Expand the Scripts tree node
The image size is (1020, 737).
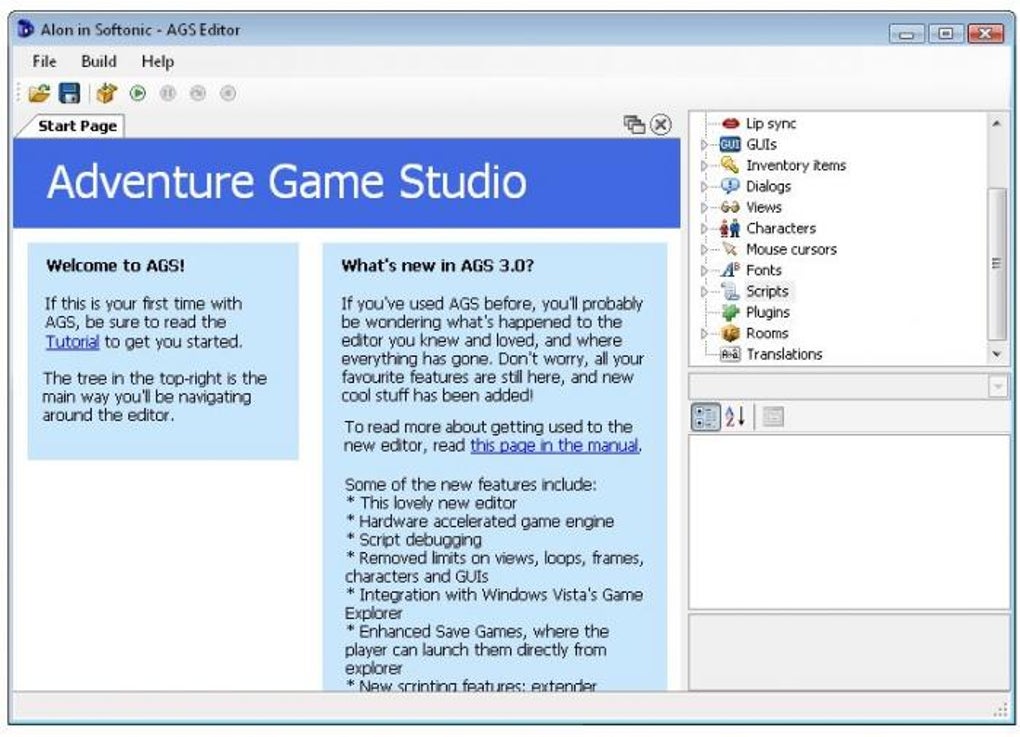click(704, 291)
